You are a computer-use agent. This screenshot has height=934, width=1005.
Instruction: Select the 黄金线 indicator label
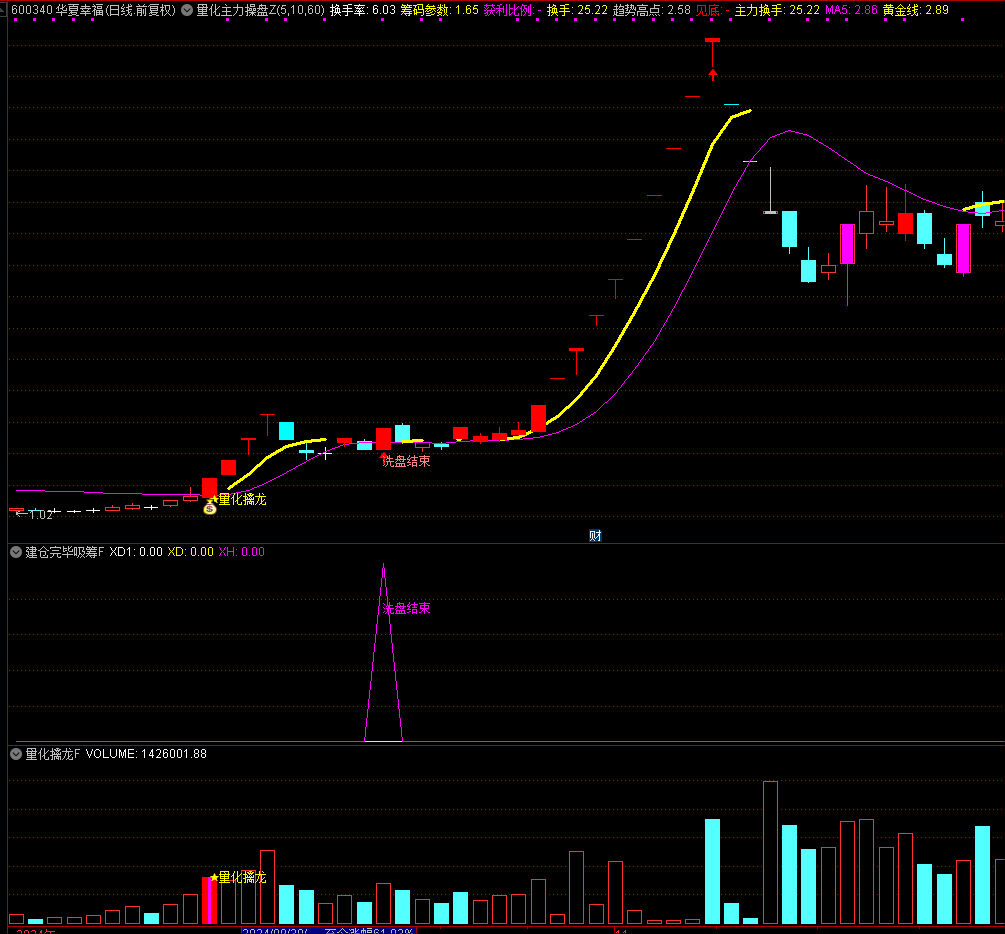click(901, 10)
